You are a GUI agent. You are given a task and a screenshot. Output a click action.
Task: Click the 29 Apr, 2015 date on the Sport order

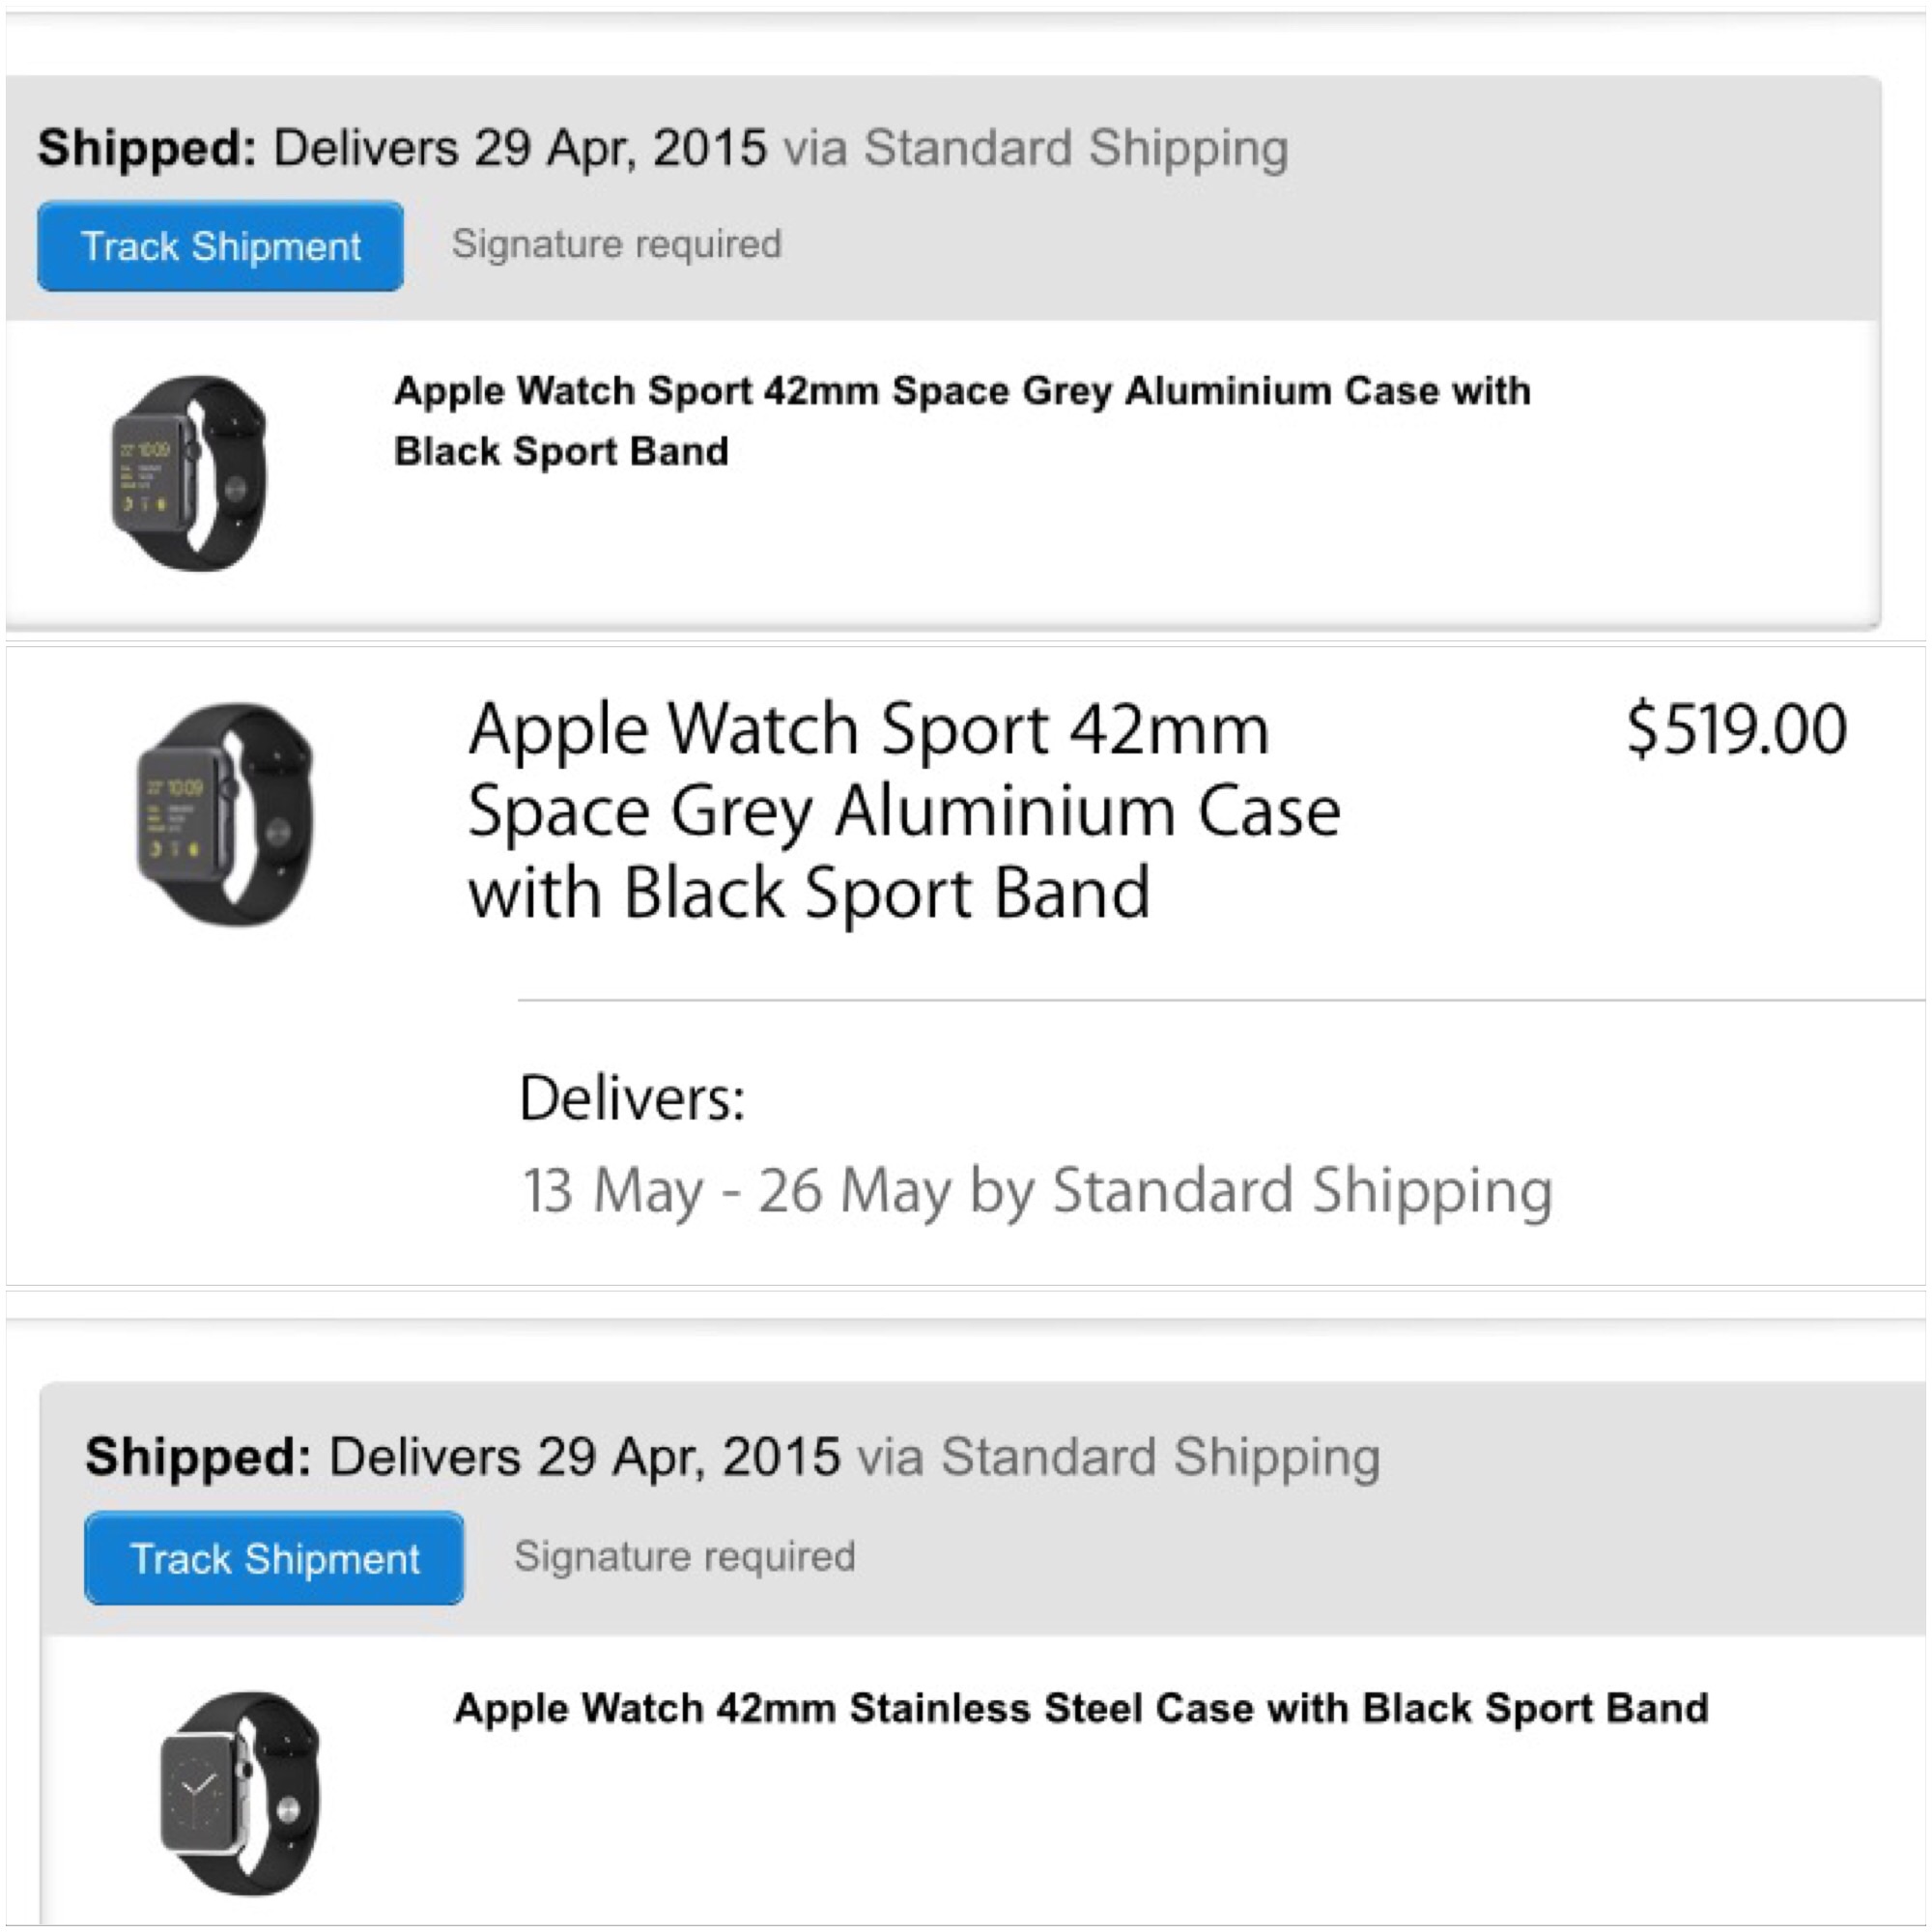(620, 148)
